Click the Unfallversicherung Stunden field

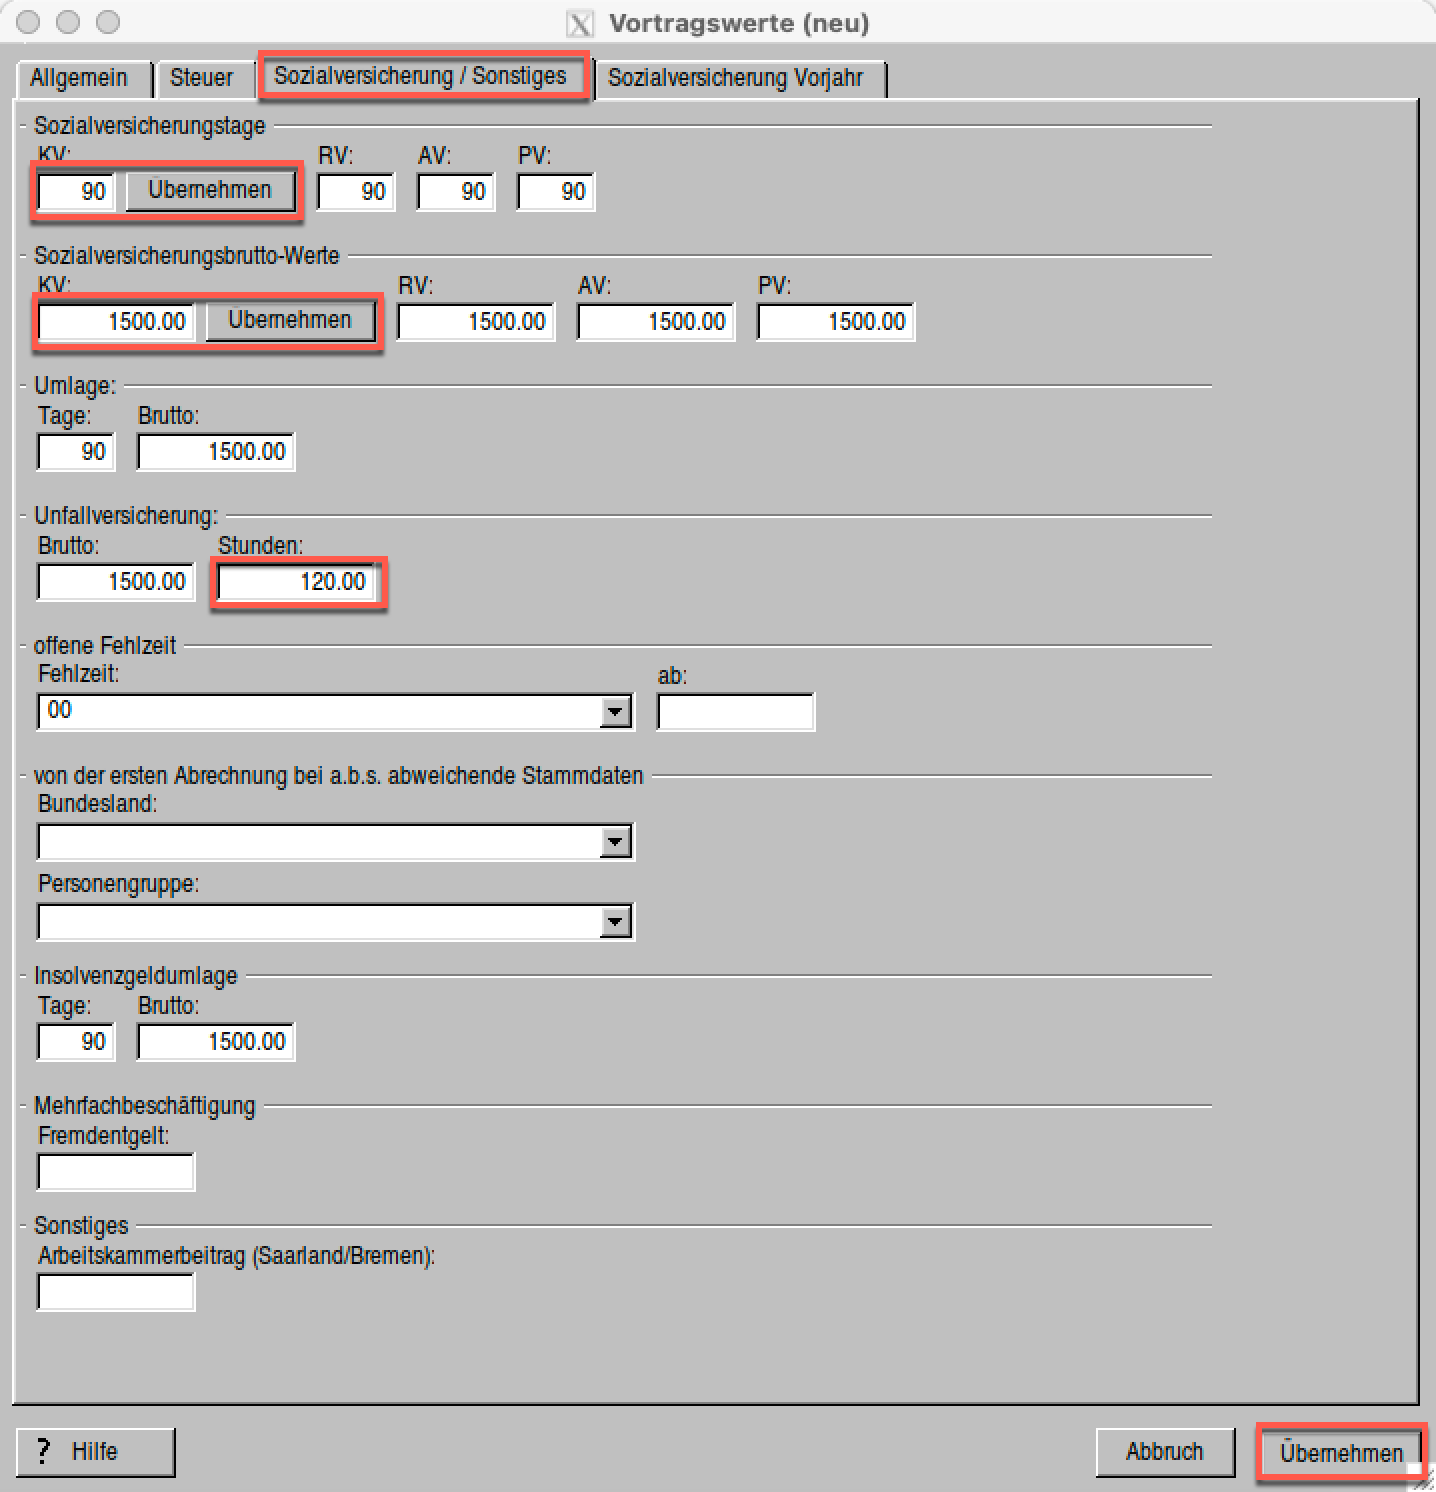296,582
